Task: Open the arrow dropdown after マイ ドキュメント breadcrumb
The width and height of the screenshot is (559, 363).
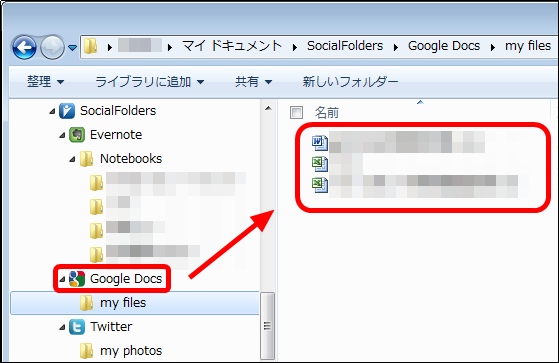Action: (294, 47)
